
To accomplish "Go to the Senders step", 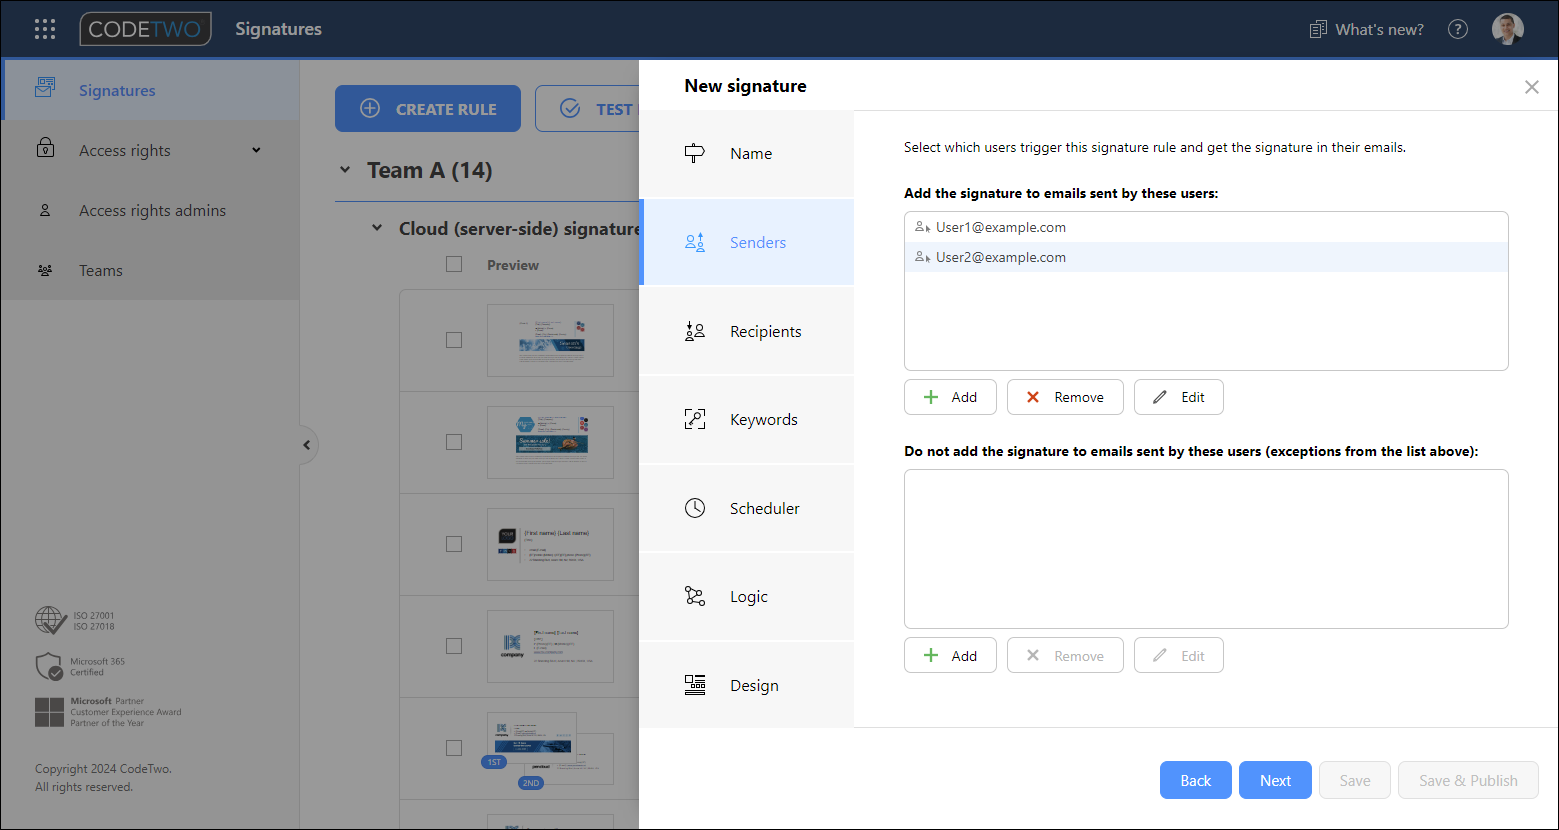I will [x=746, y=242].
